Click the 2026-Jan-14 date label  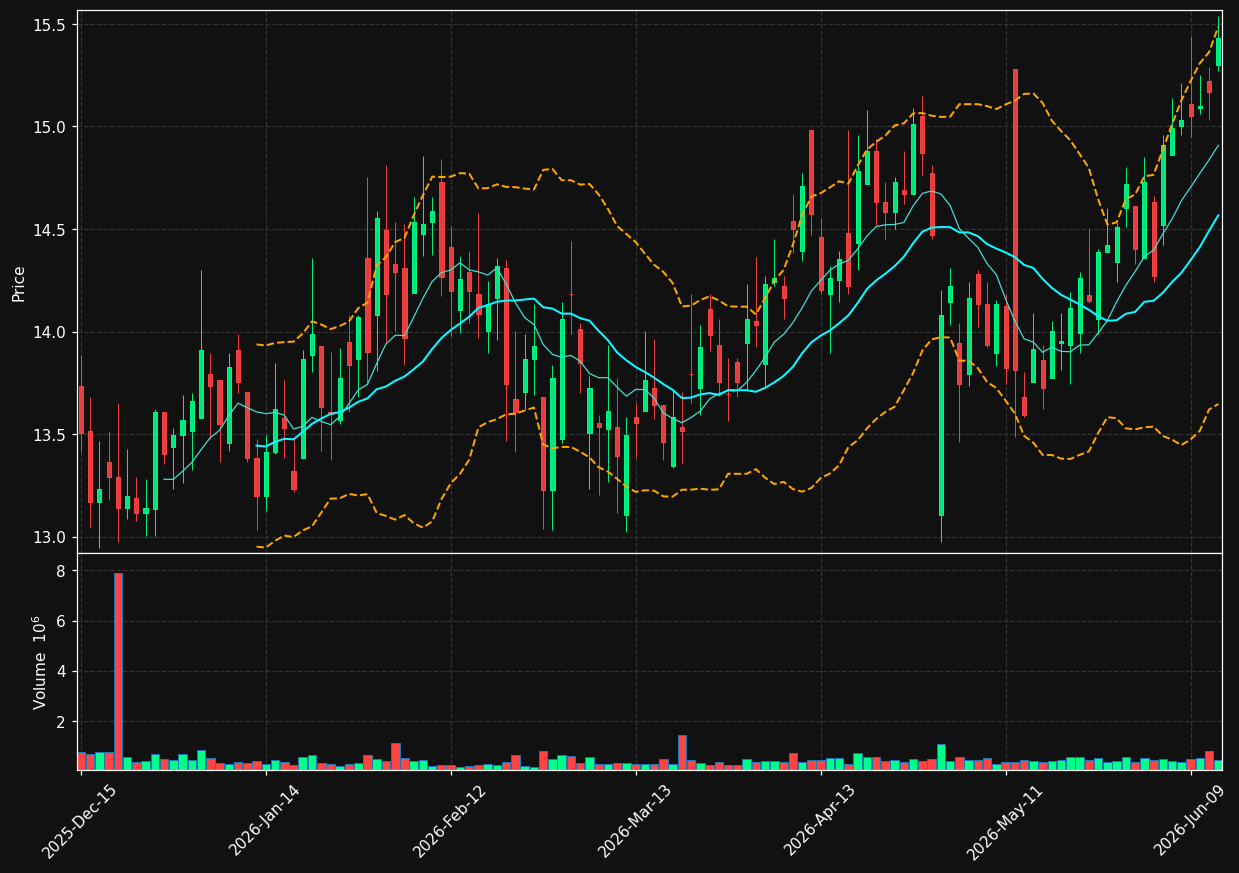(264, 821)
